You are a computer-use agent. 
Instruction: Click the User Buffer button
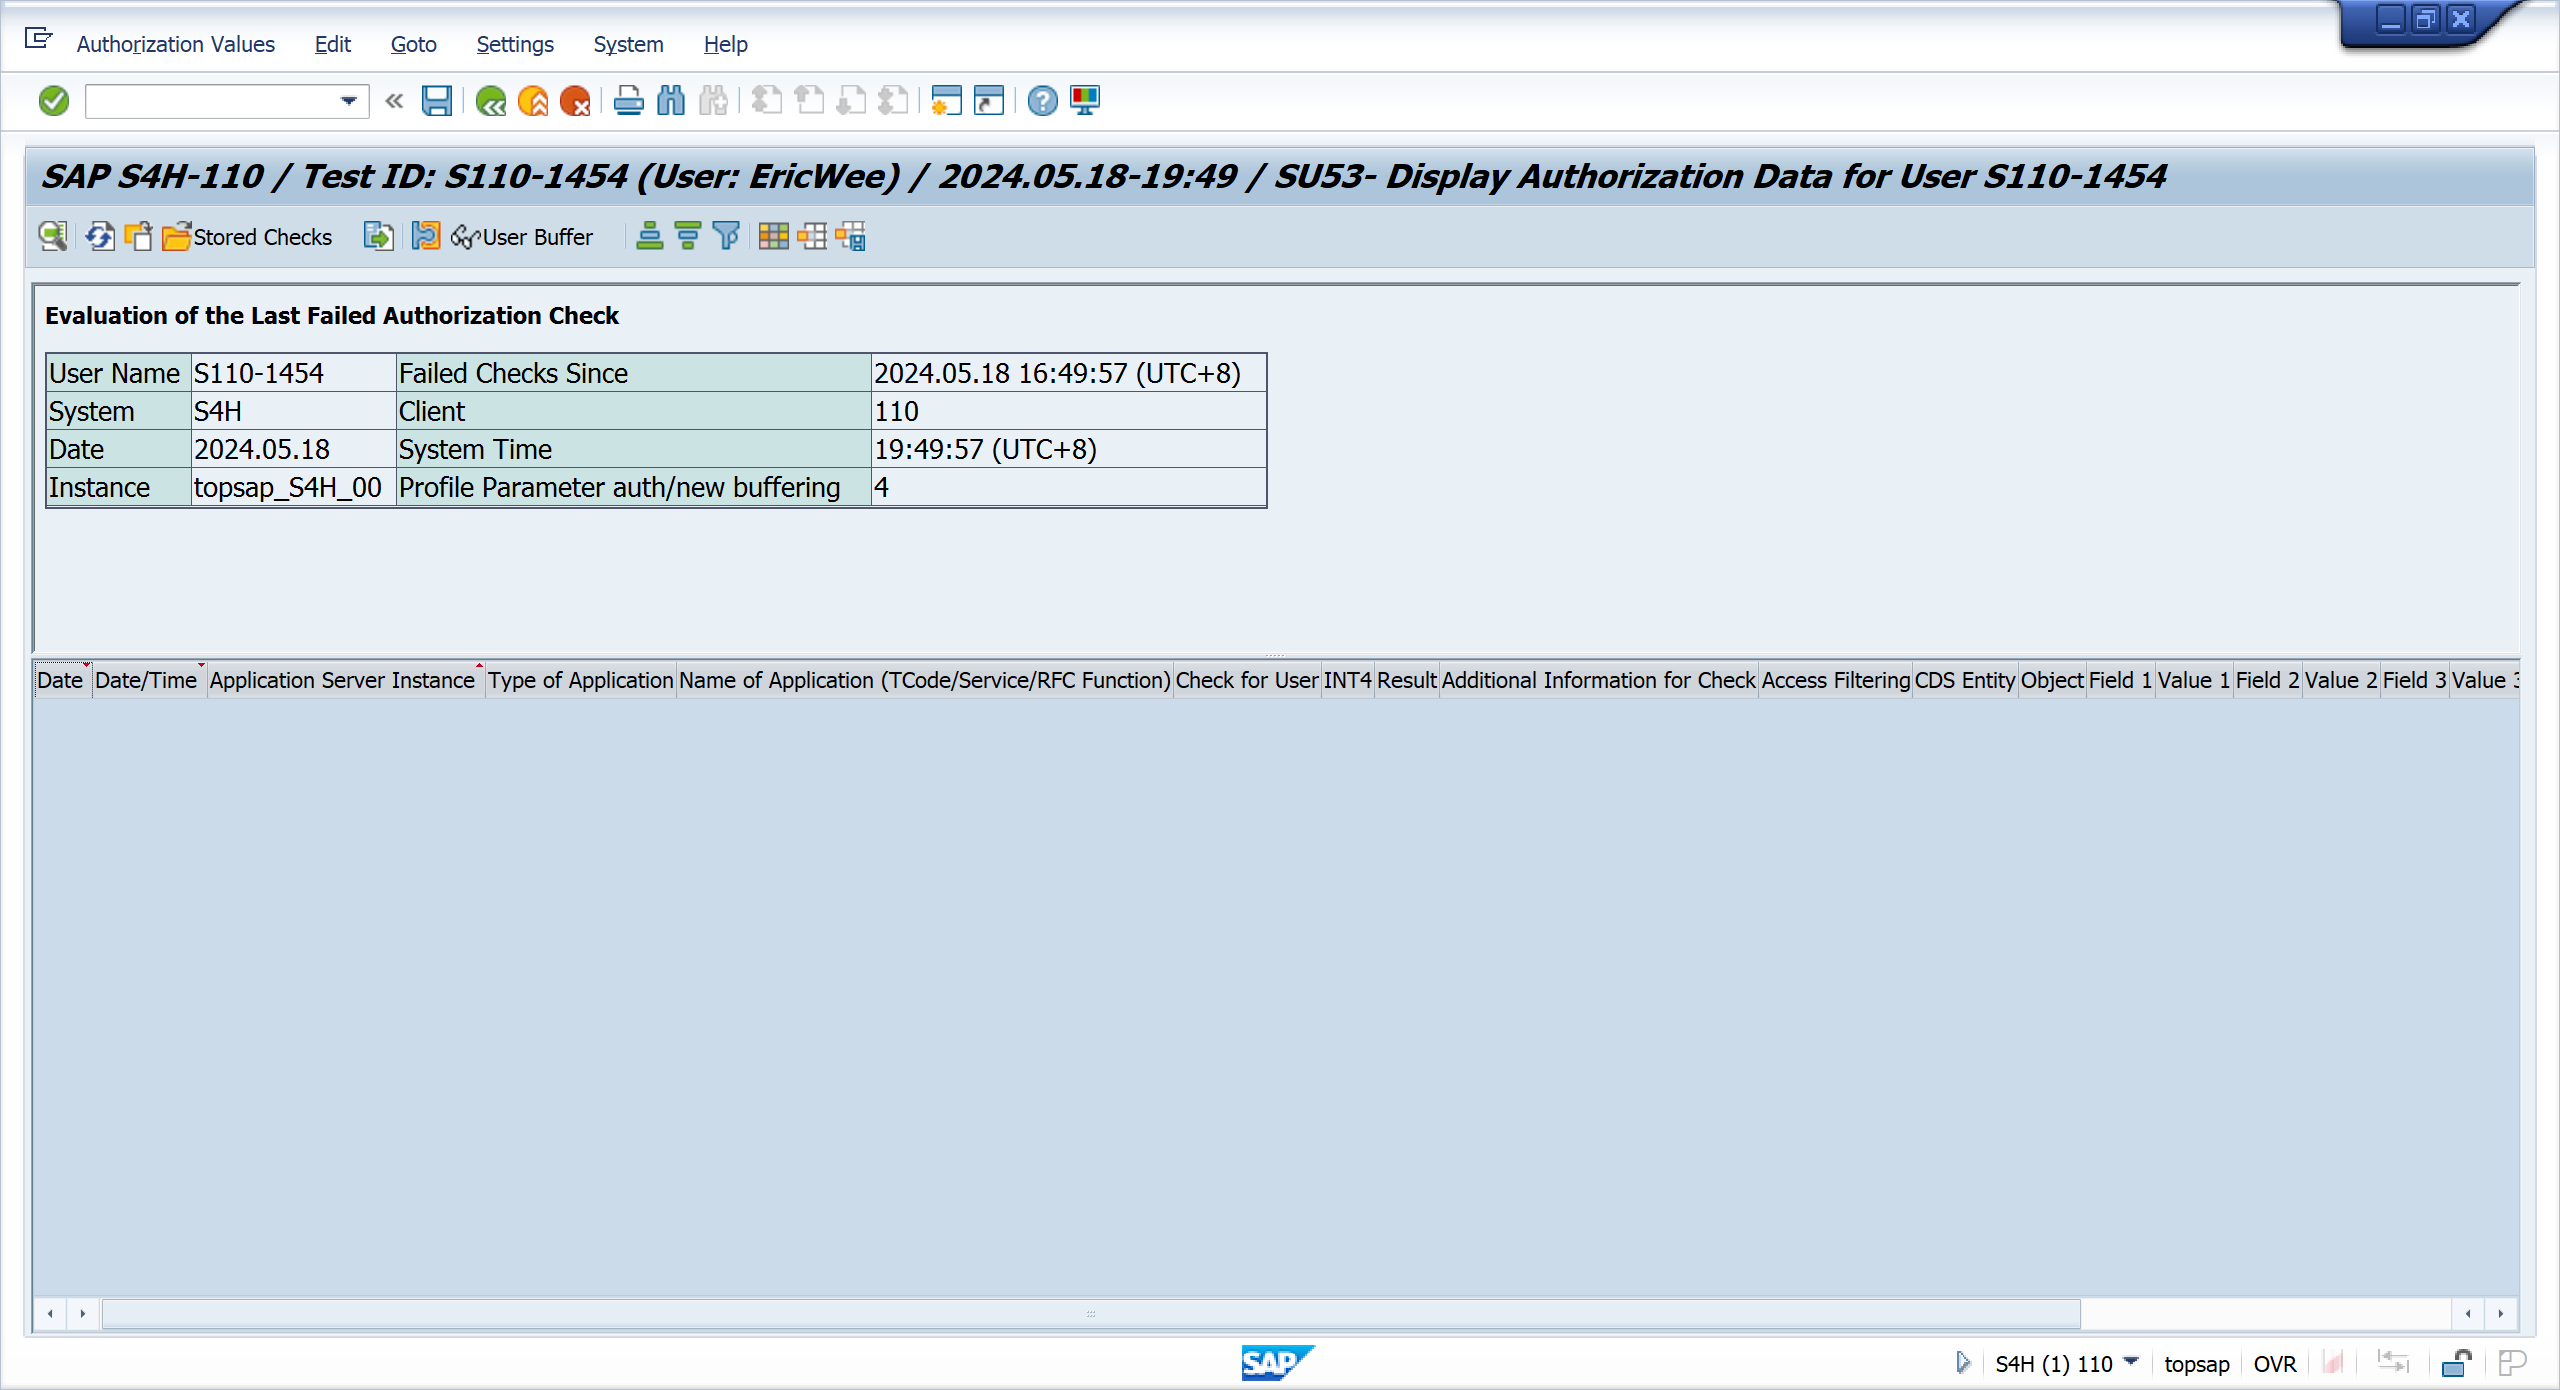click(x=523, y=237)
